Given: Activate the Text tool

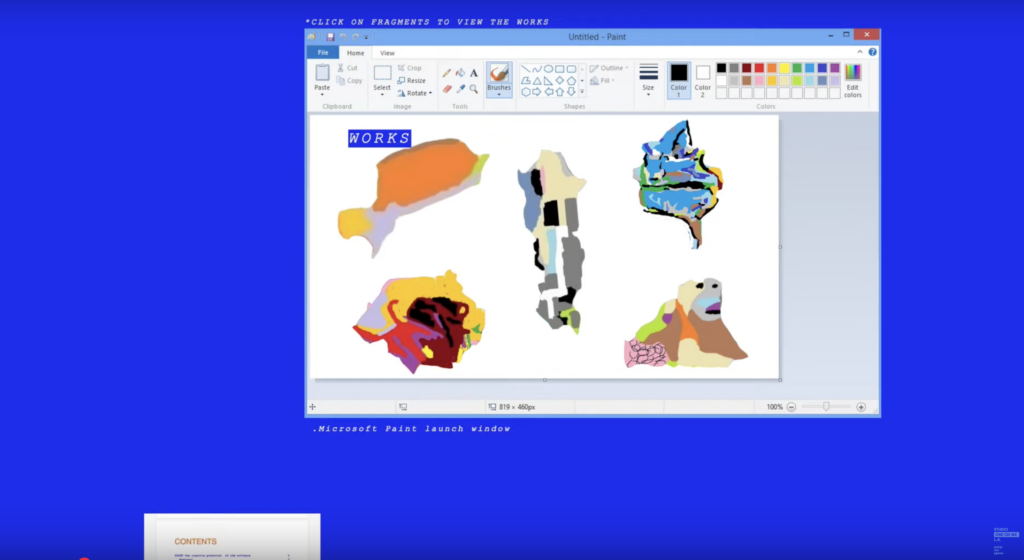Looking at the screenshot, I should coord(474,73).
